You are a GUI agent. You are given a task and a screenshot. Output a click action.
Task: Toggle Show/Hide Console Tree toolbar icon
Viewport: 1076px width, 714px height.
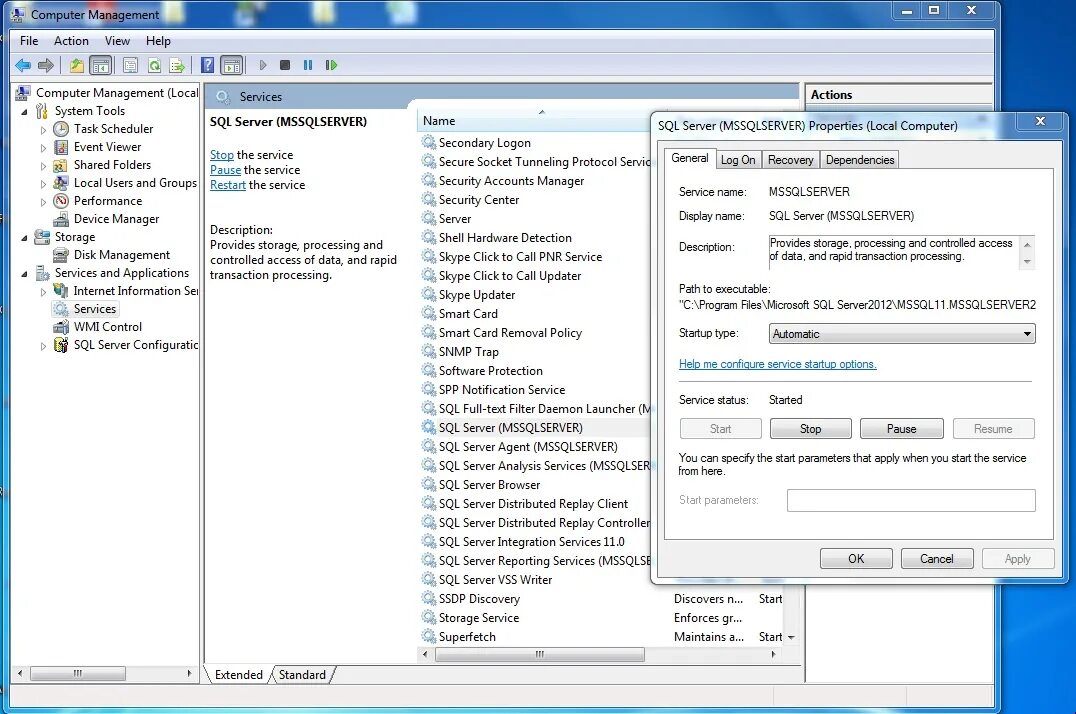[101, 65]
